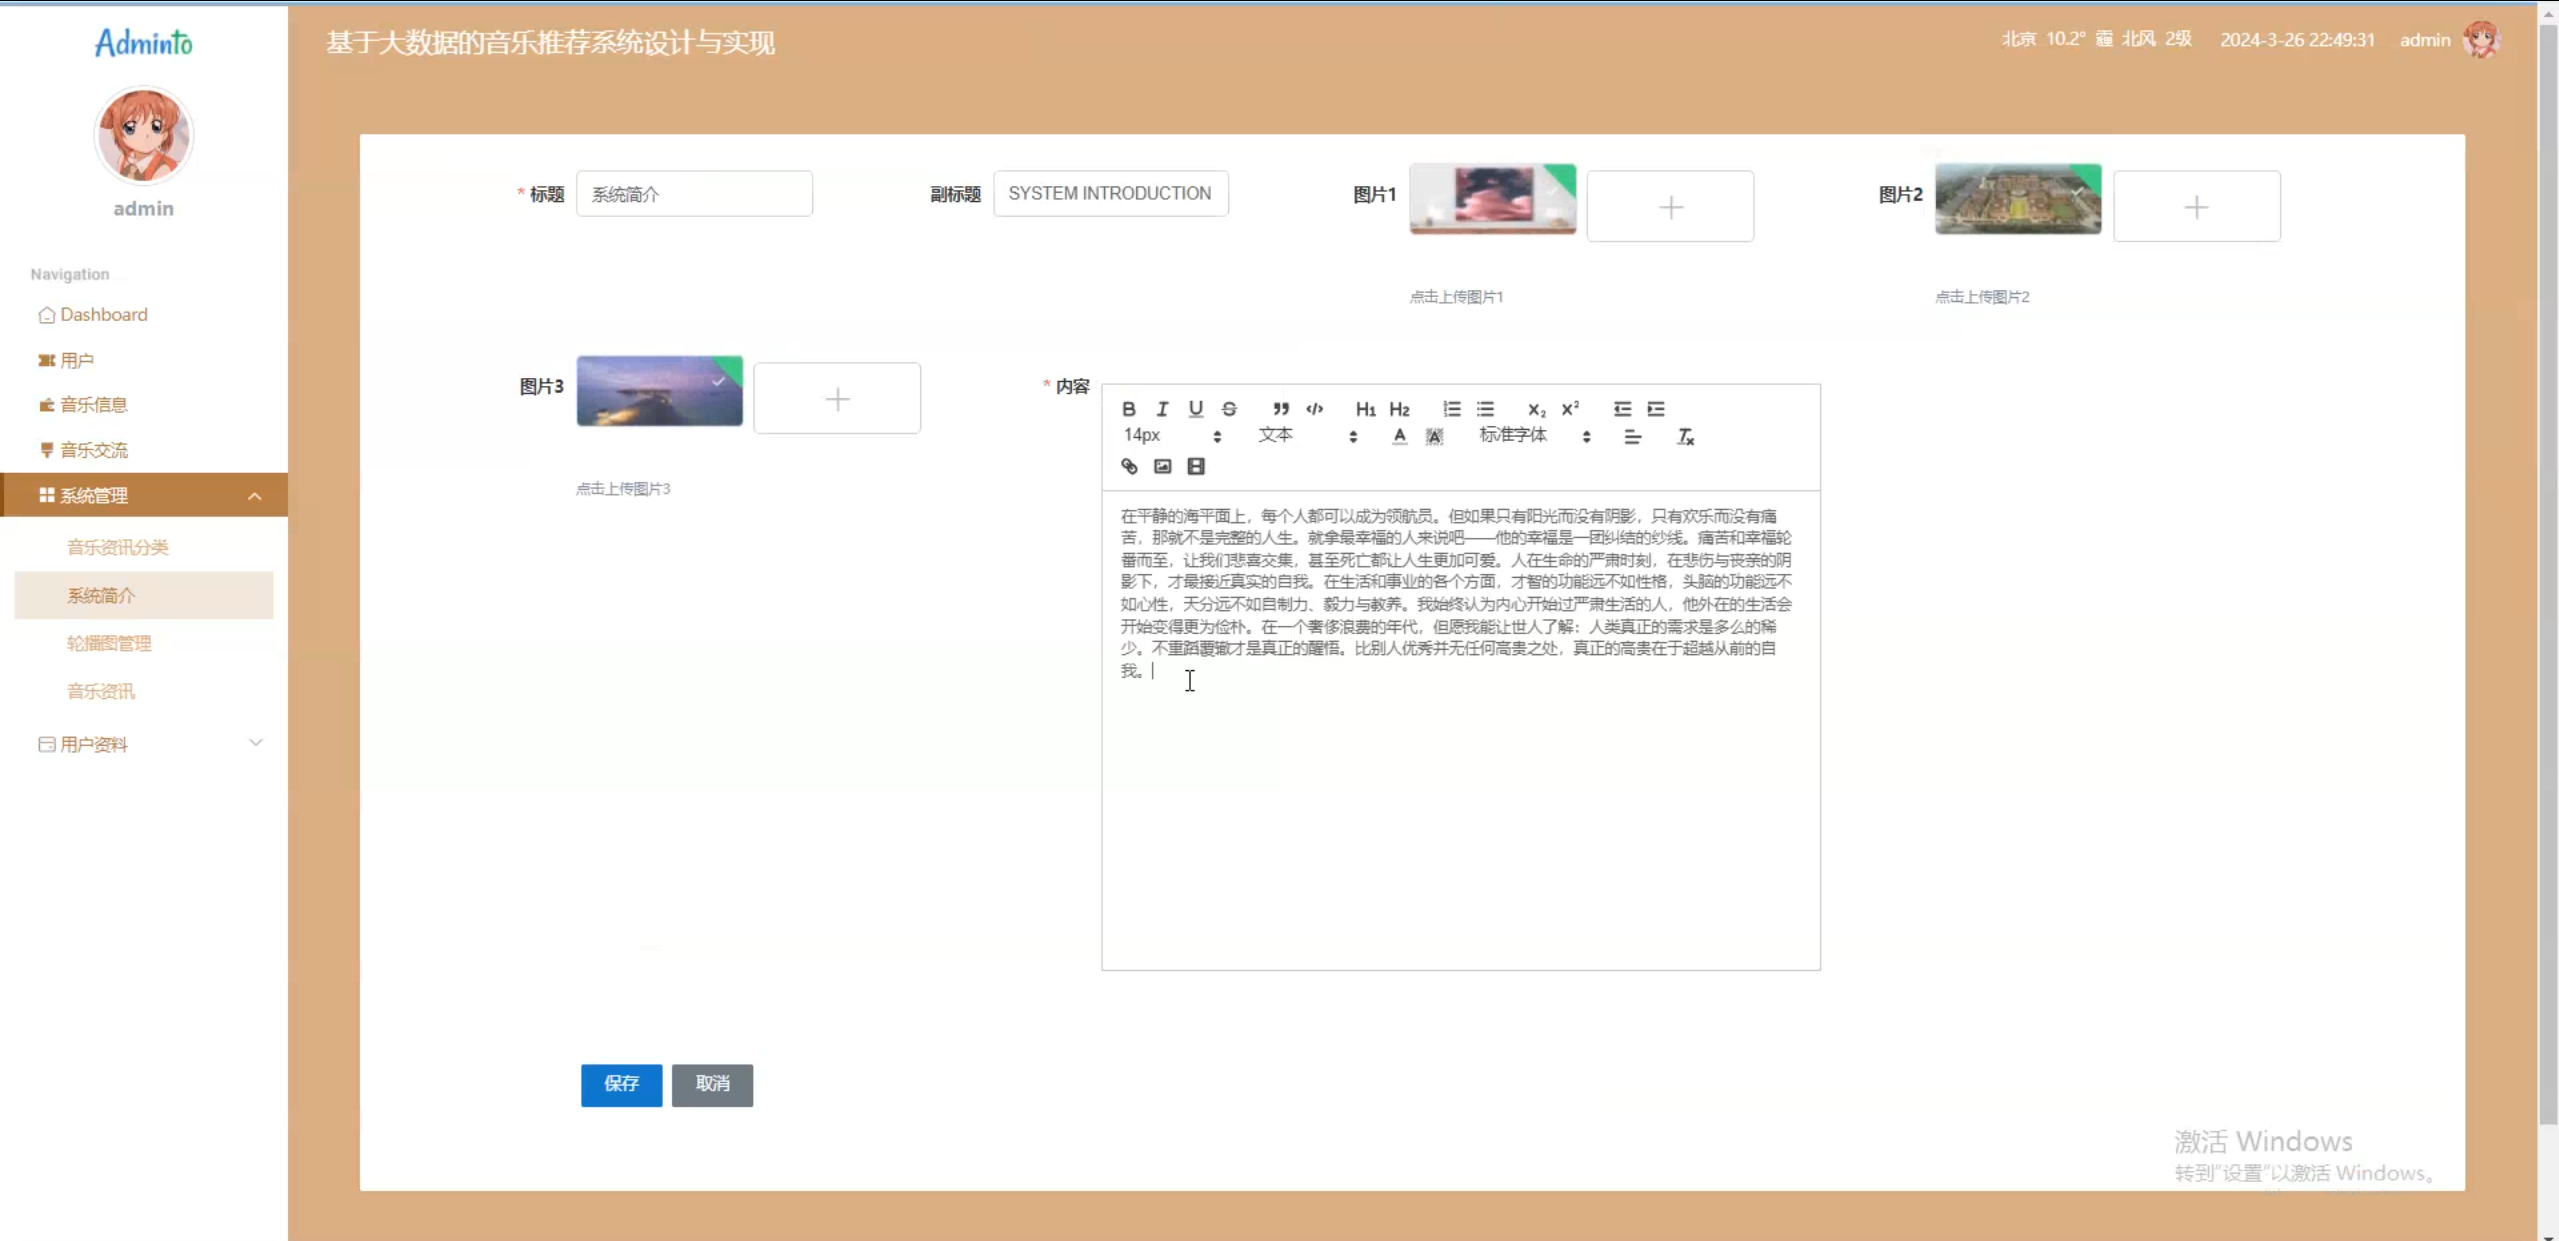This screenshot has height=1241, width=2559.
Task: Insert a blockquote in the editor
Action: tap(1281, 409)
